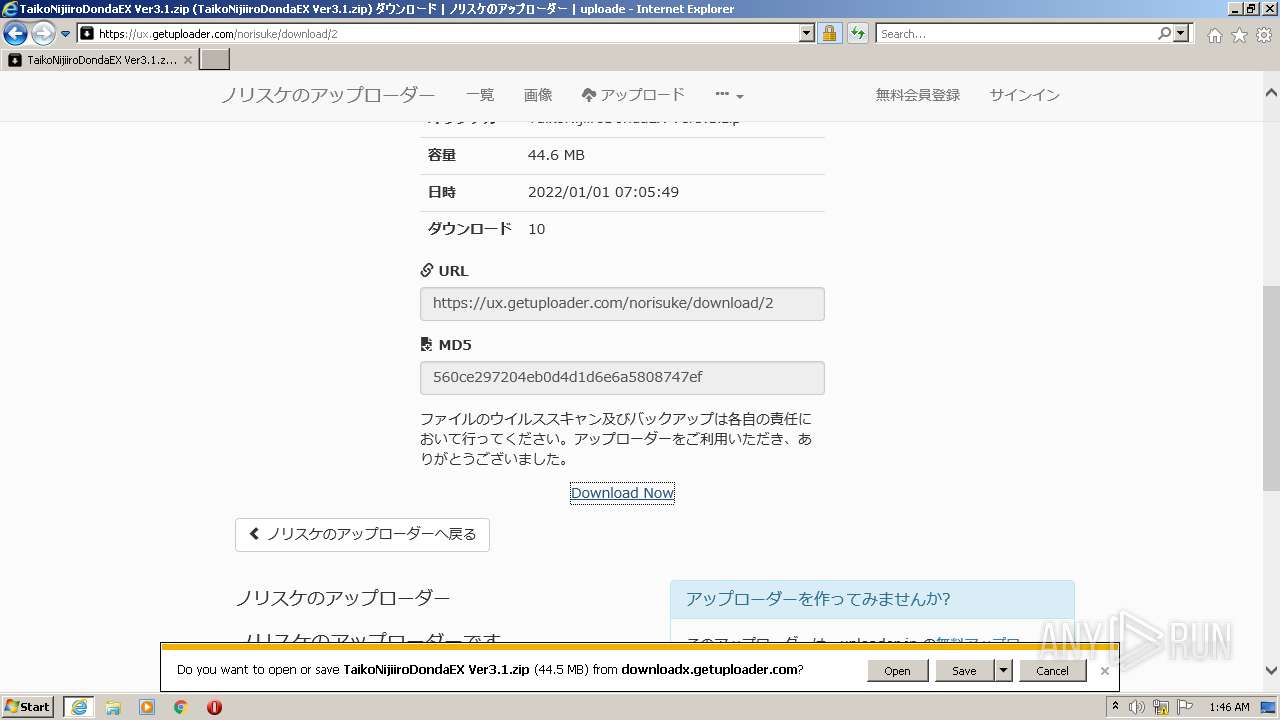Viewport: 1280px width, 720px height.
Task: Click the cloud upload icon
Action: (588, 95)
